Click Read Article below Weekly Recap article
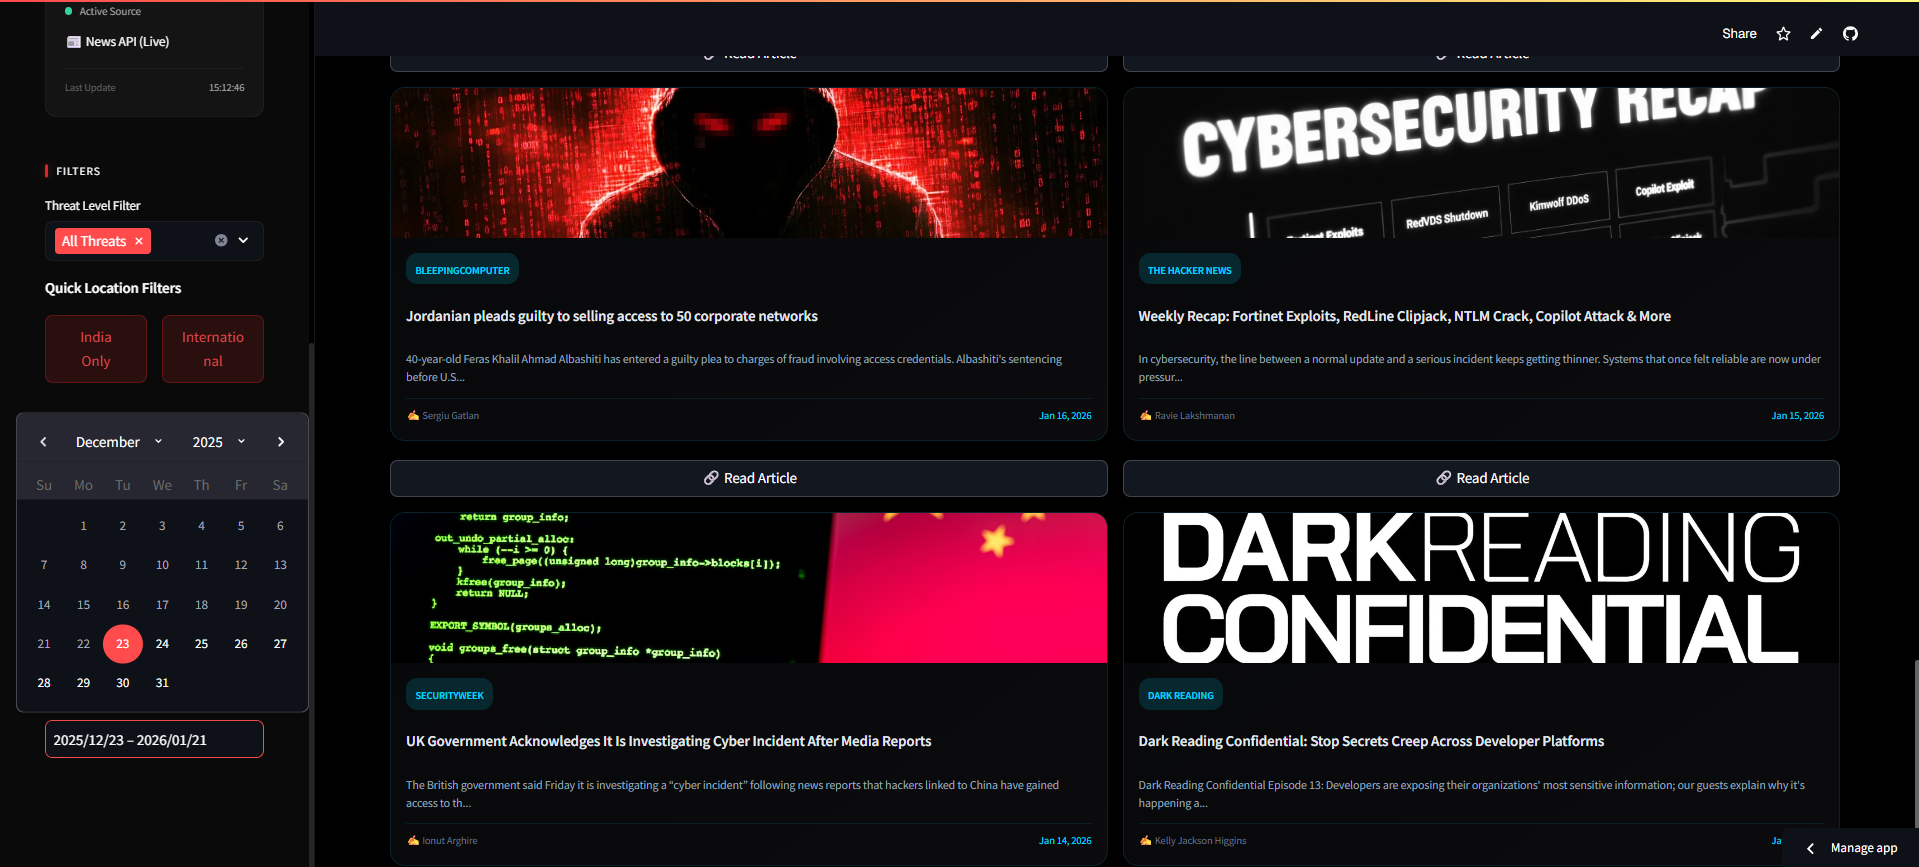 click(x=1481, y=478)
